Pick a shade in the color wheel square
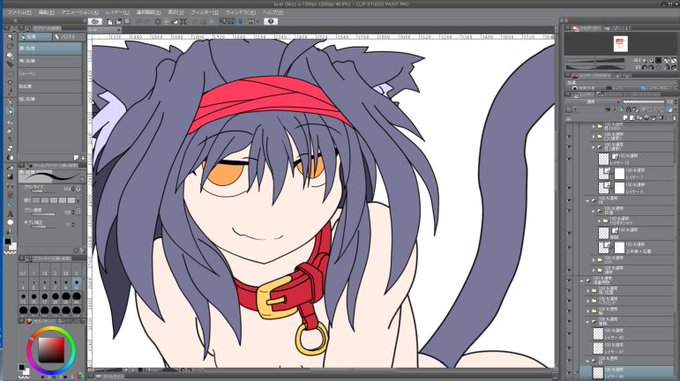The image size is (680, 381). pyautogui.click(x=51, y=350)
